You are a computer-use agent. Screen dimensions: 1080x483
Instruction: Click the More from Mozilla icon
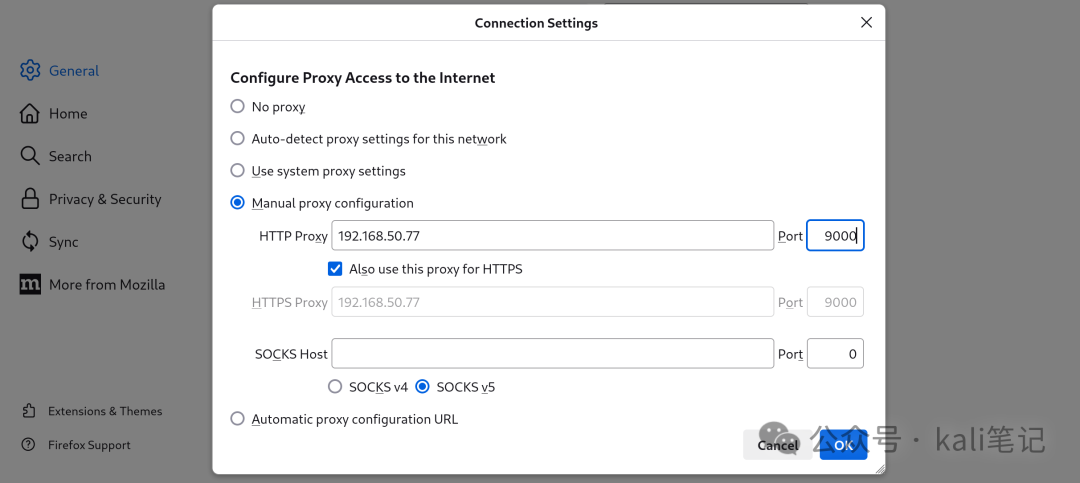[30, 285]
